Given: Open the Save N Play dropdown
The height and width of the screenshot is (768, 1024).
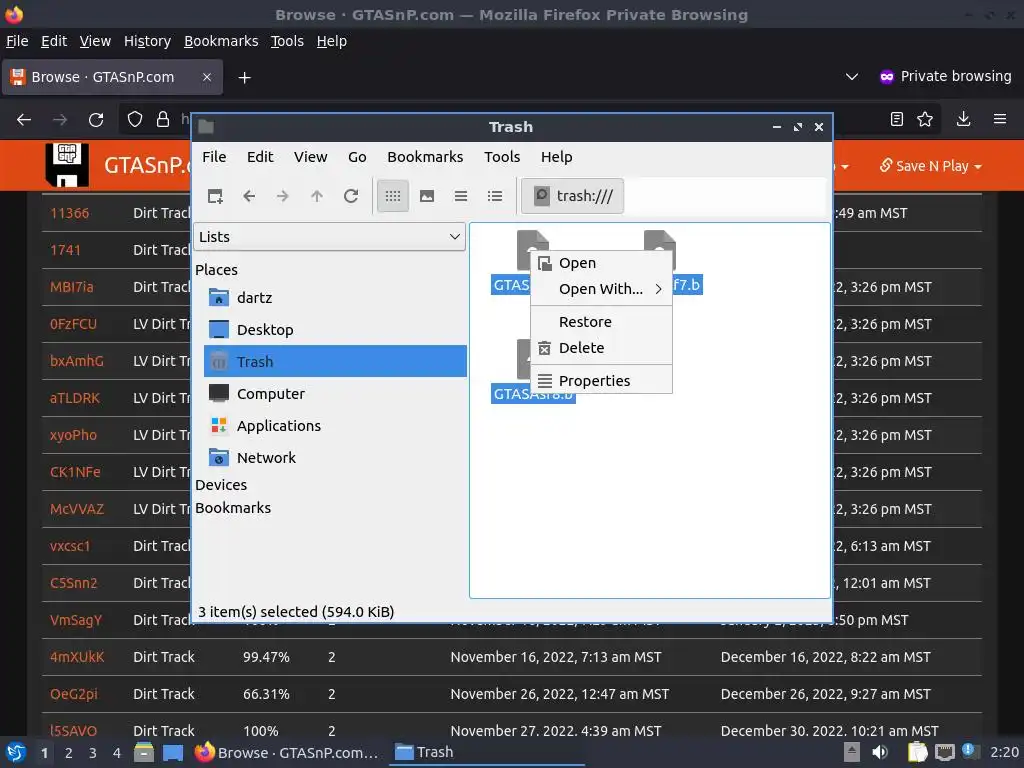Looking at the screenshot, I should pyautogui.click(x=931, y=166).
